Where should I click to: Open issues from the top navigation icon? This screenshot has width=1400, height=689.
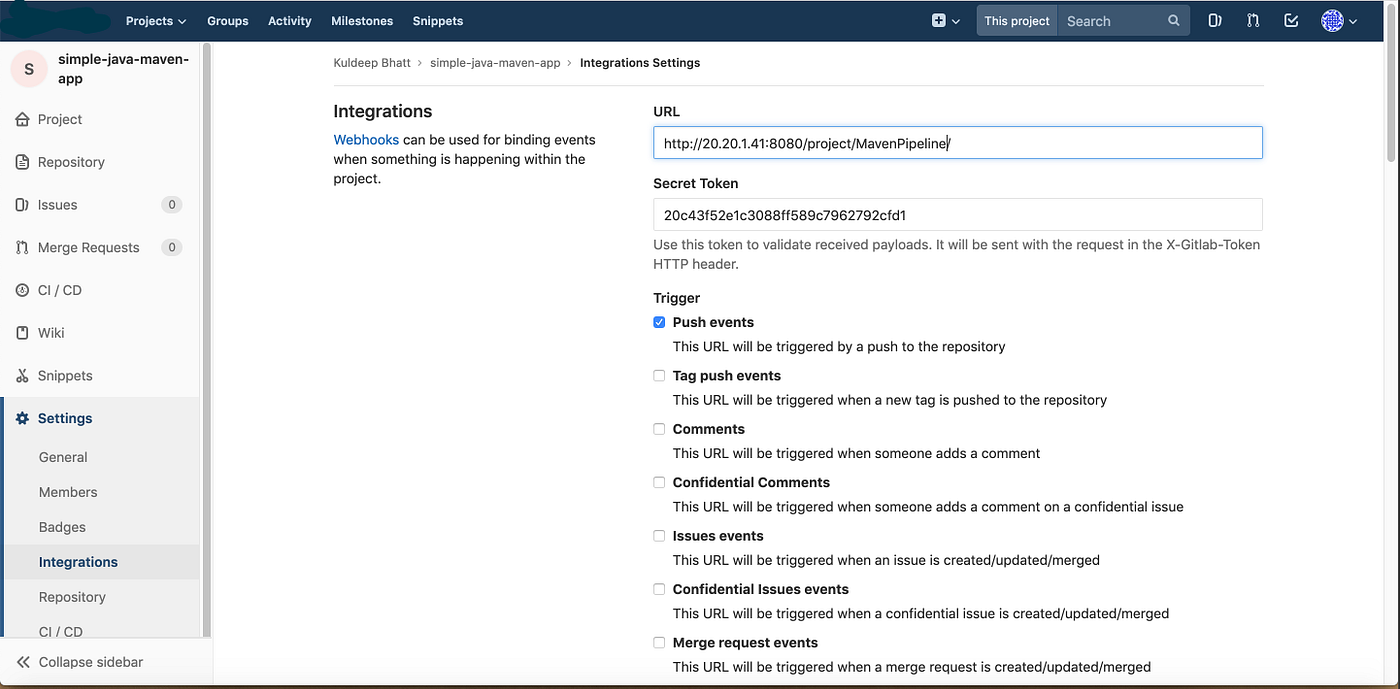(x=1214, y=20)
